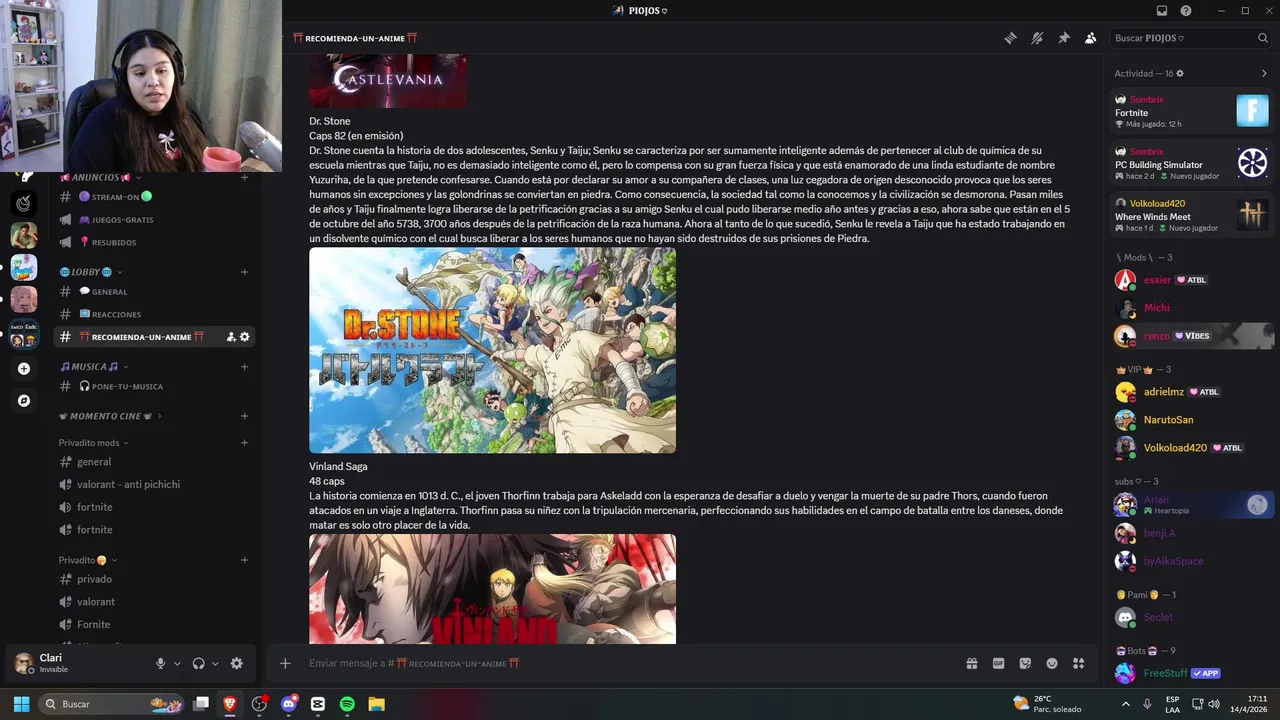
Task: Open the Castlevania image
Action: [388, 81]
